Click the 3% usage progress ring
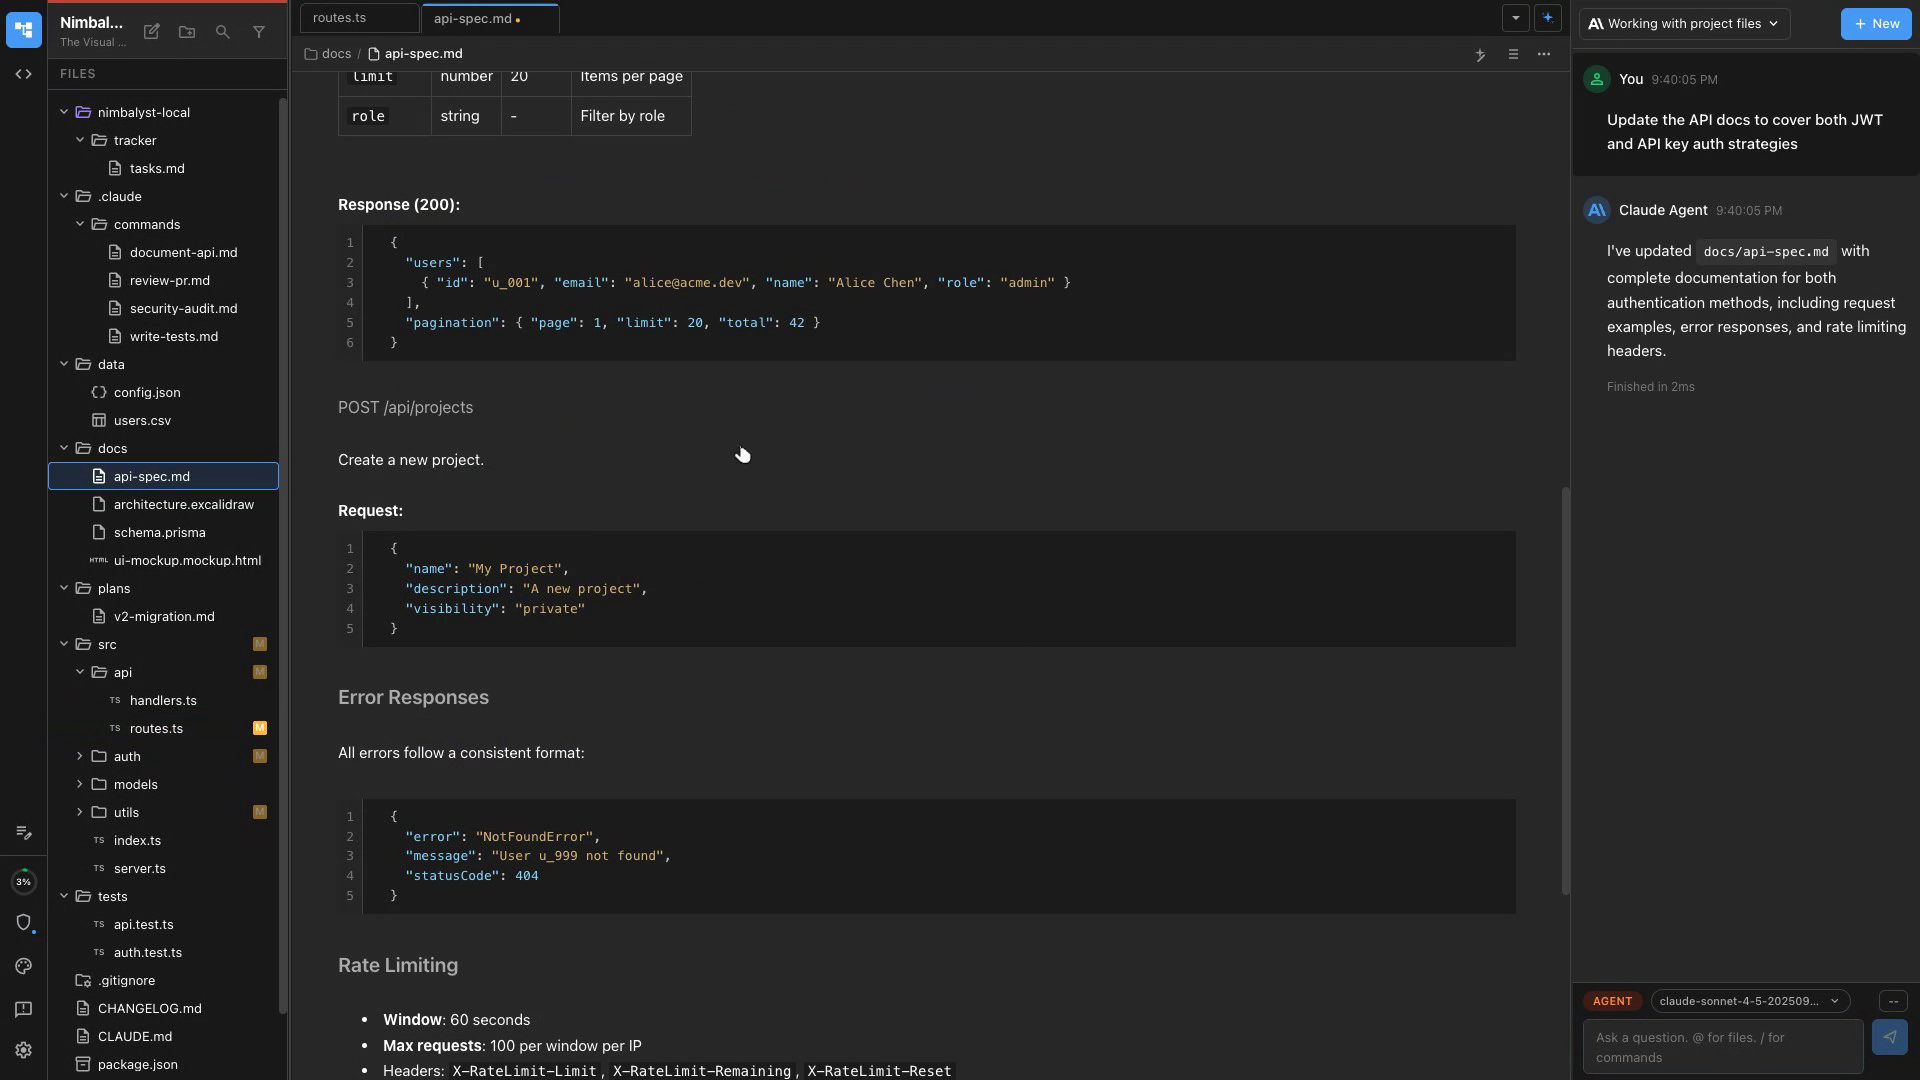This screenshot has height=1080, width=1920. [23, 881]
